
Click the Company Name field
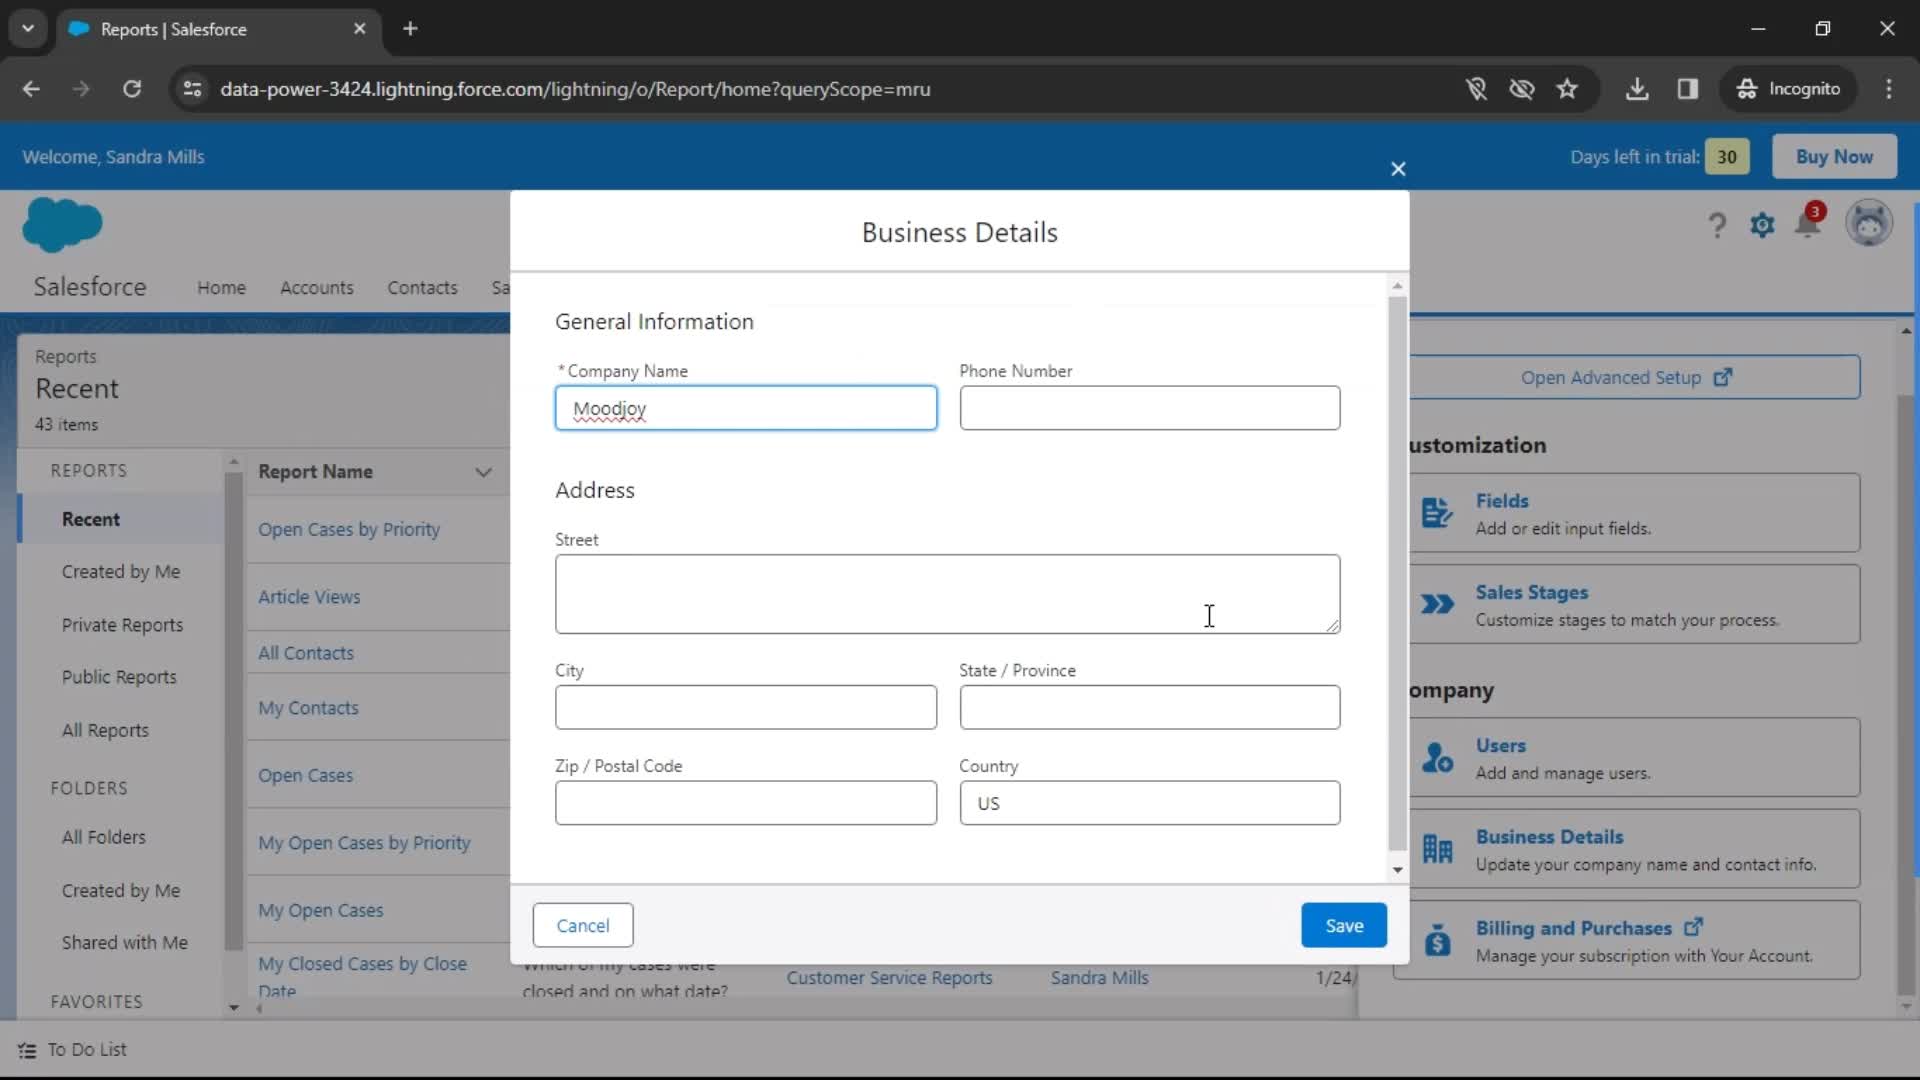746,408
